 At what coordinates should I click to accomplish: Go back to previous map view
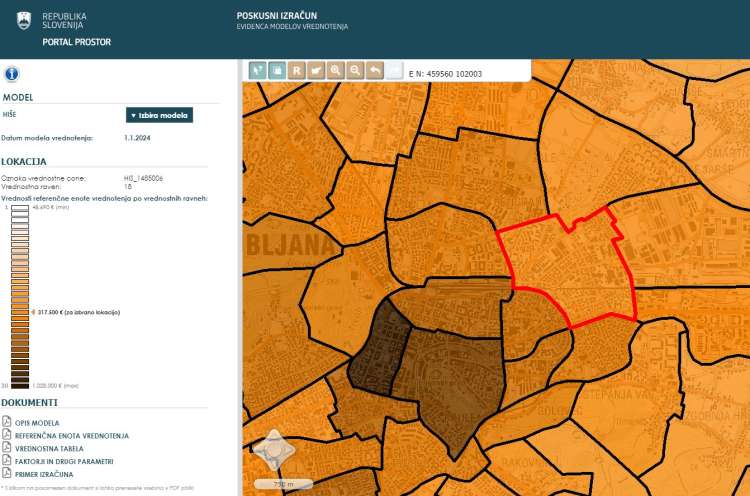tap(375, 71)
